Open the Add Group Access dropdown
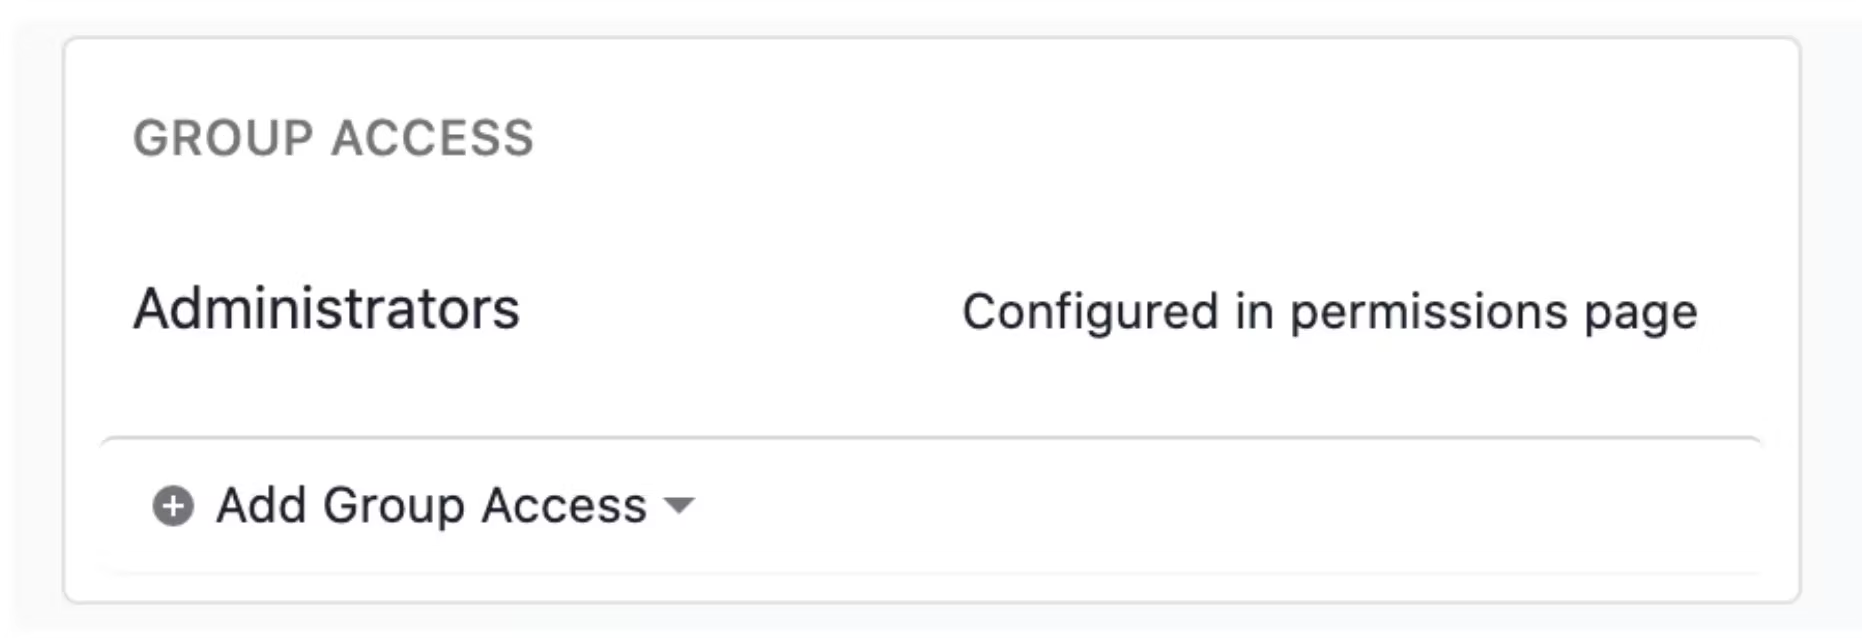This screenshot has height=638, width=1862. [x=423, y=506]
